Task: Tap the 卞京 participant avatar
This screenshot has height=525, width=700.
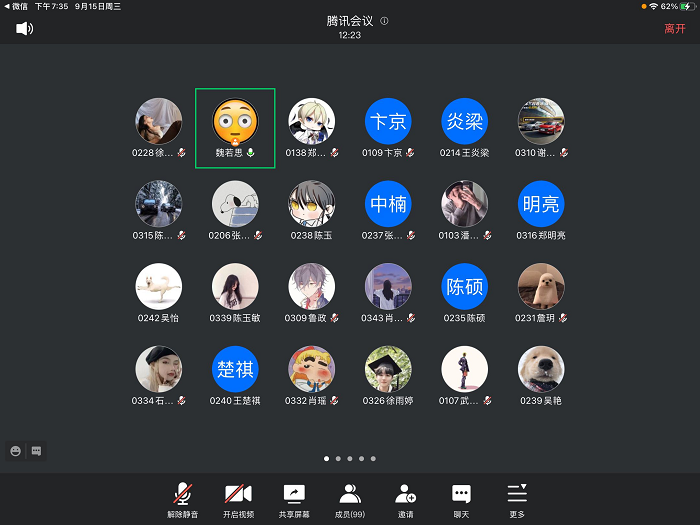Action: 388,121
